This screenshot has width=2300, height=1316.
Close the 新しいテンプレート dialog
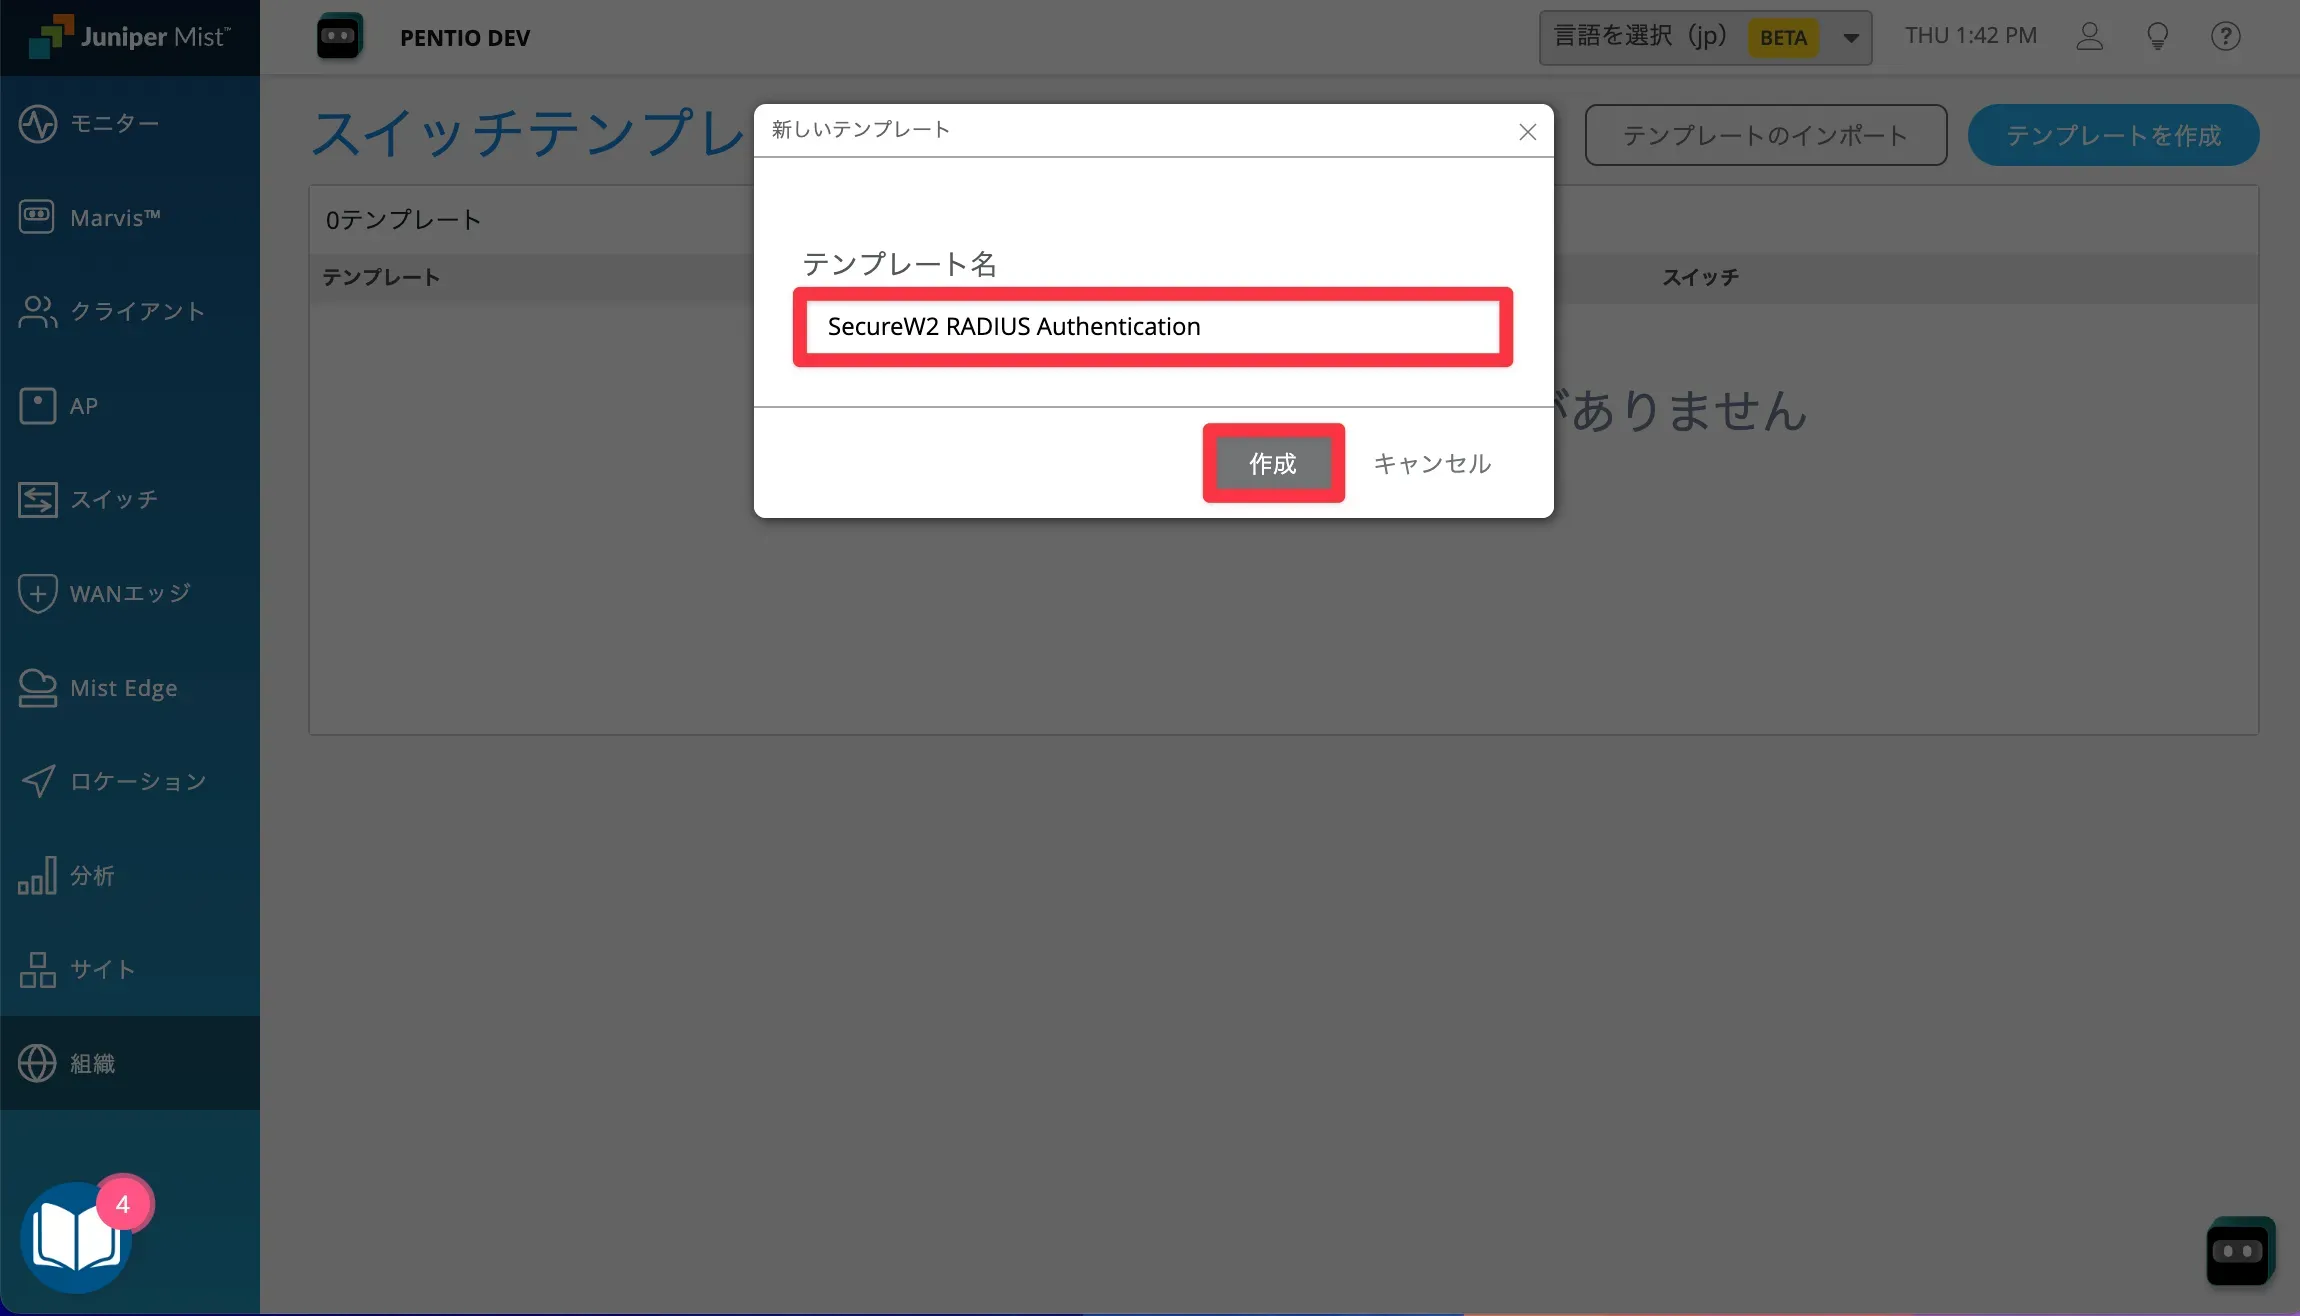pos(1527,132)
